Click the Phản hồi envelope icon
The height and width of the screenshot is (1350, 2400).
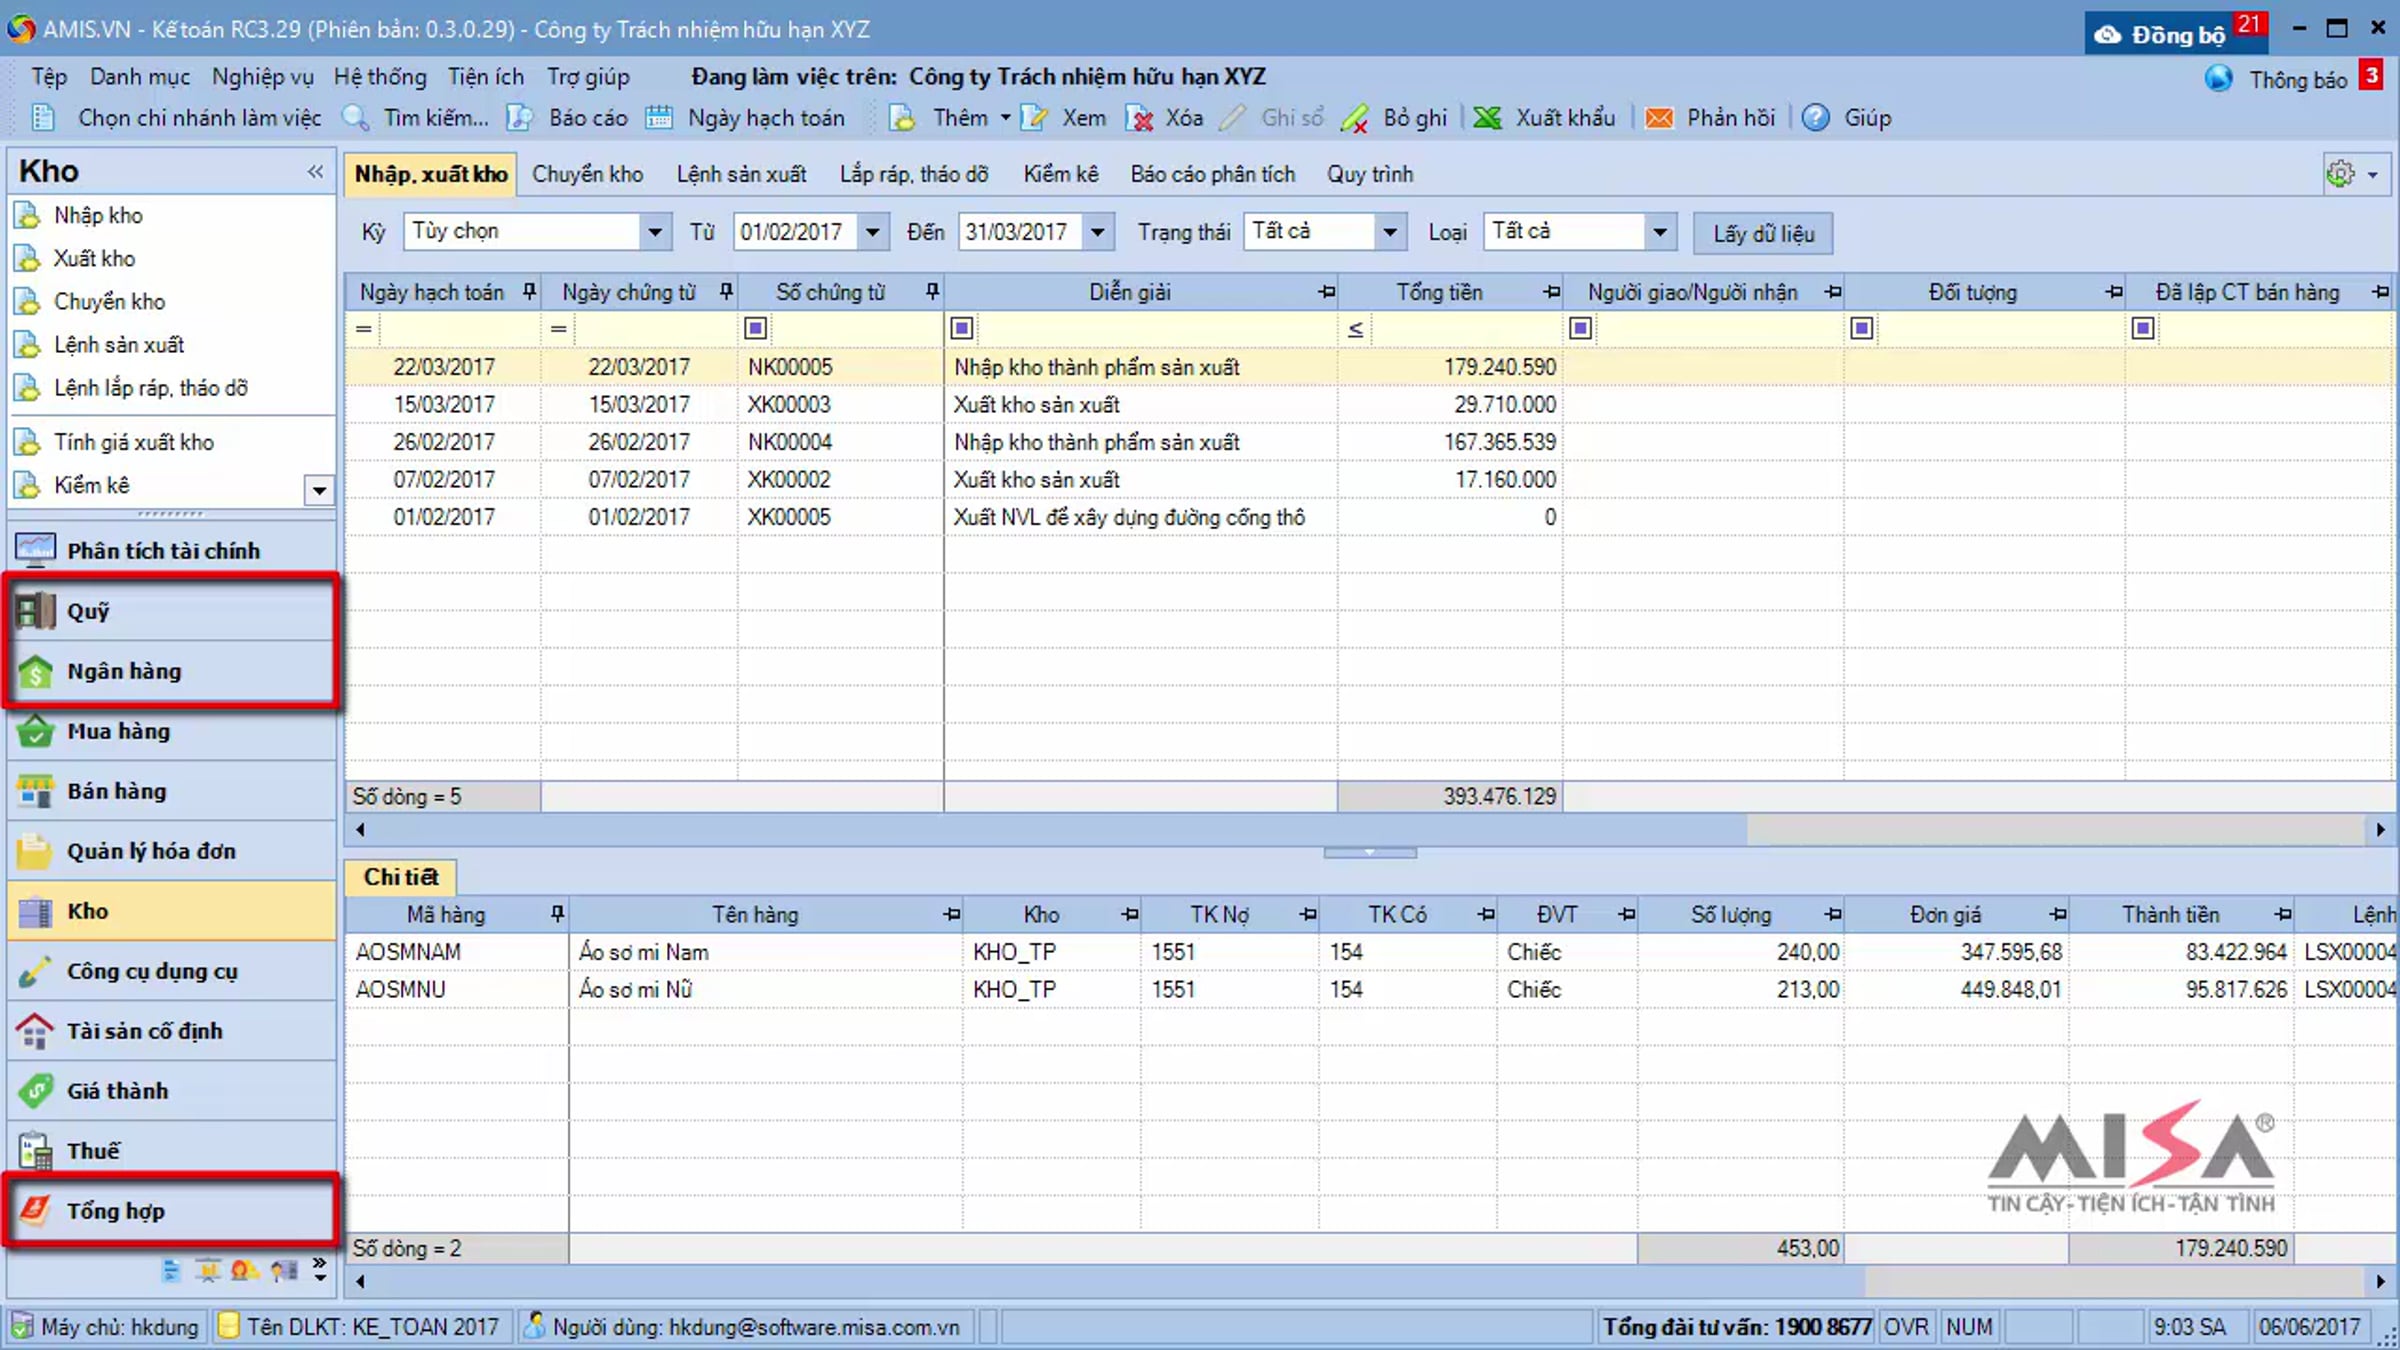(1659, 118)
